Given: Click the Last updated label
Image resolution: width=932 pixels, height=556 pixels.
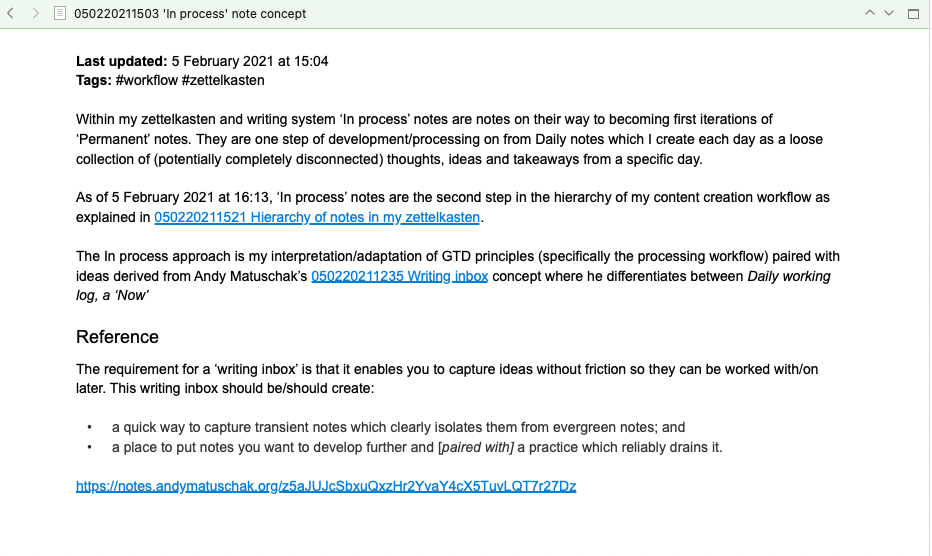Looking at the screenshot, I should pyautogui.click(x=122, y=61).
